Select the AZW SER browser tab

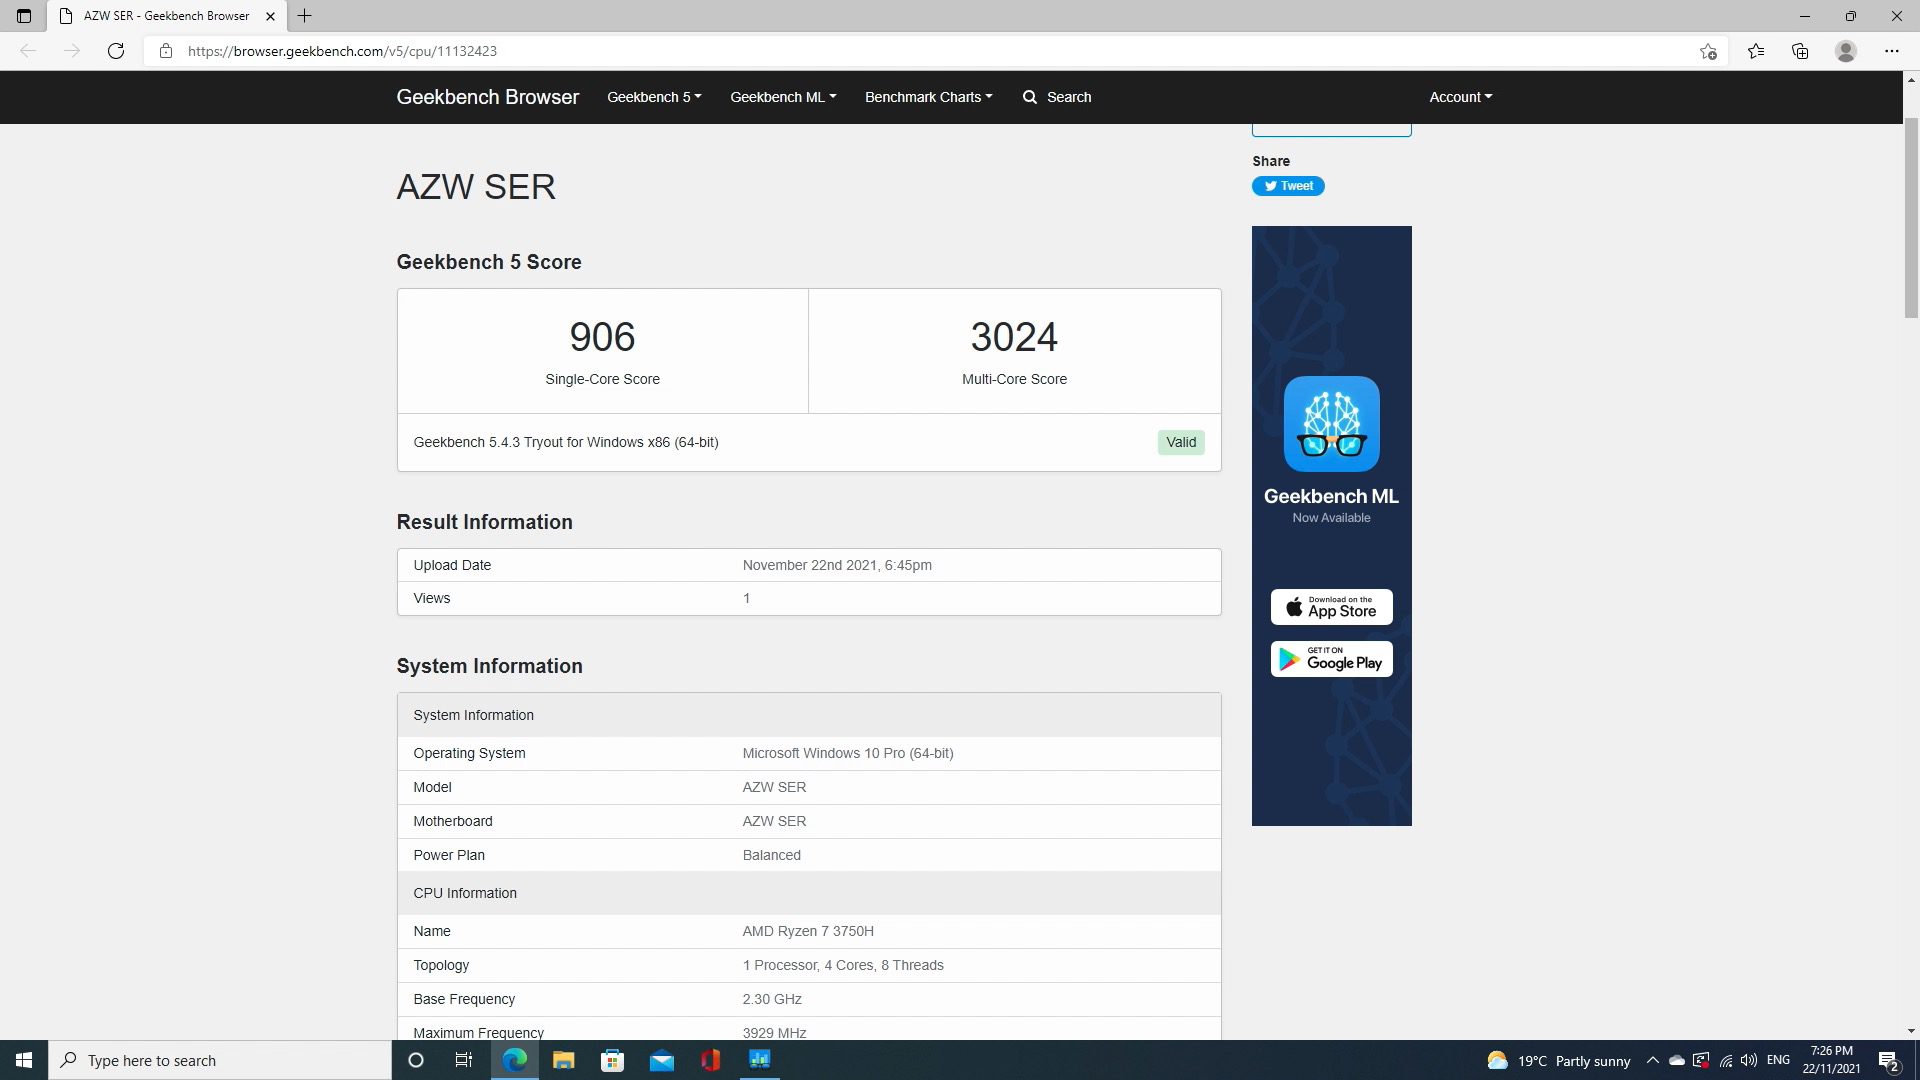(x=166, y=16)
